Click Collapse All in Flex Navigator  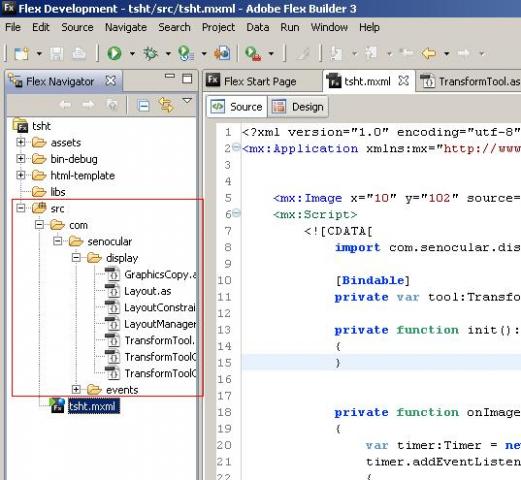(x=144, y=106)
